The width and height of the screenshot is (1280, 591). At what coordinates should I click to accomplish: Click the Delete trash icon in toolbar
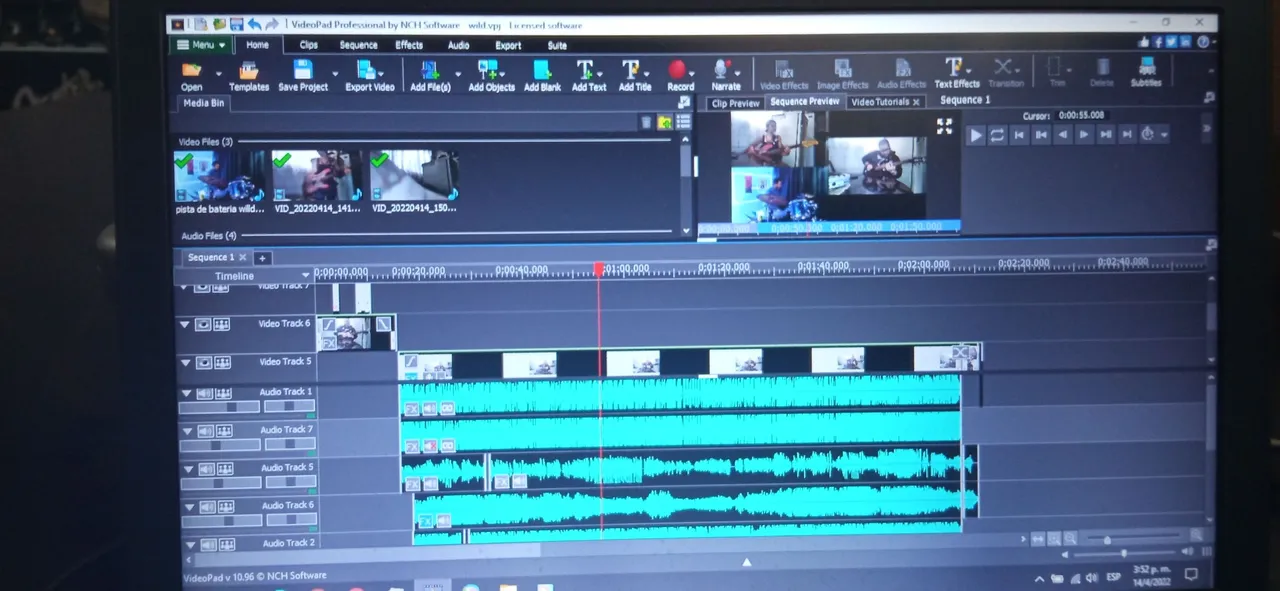point(1101,73)
